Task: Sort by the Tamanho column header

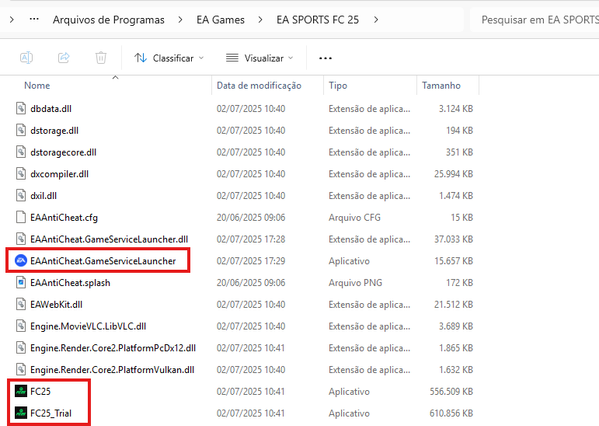Action: 441,86
